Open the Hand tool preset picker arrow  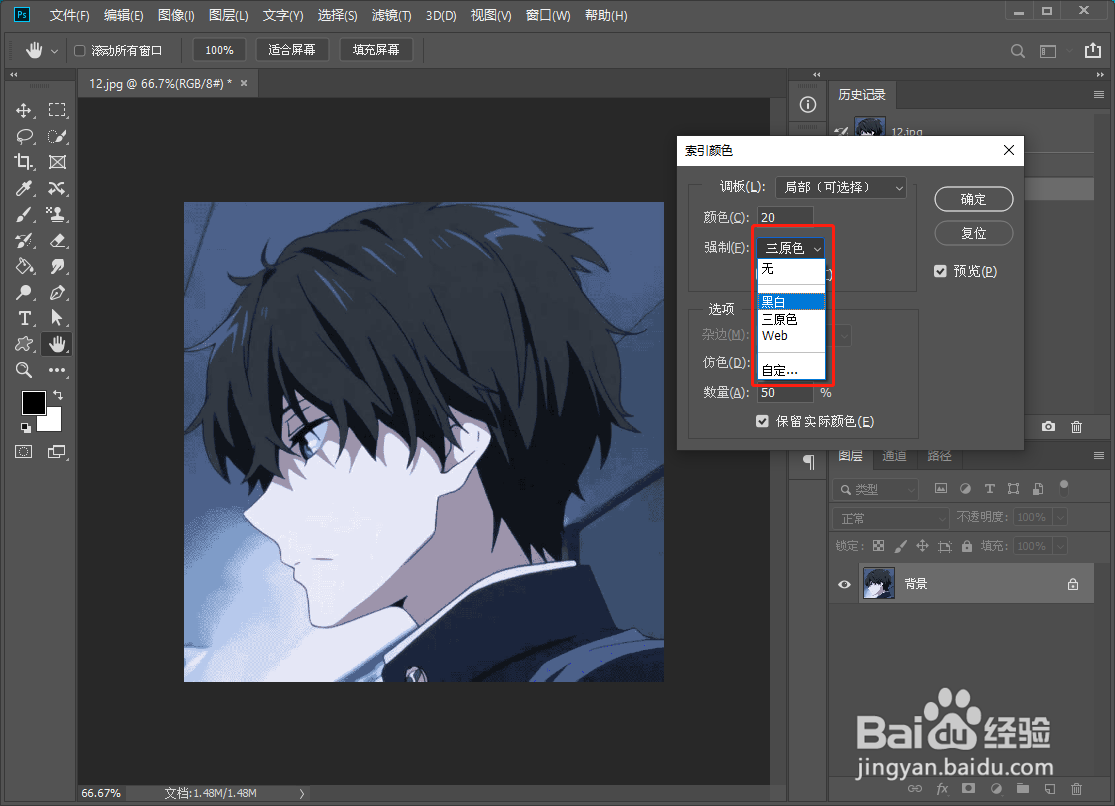(x=54, y=51)
